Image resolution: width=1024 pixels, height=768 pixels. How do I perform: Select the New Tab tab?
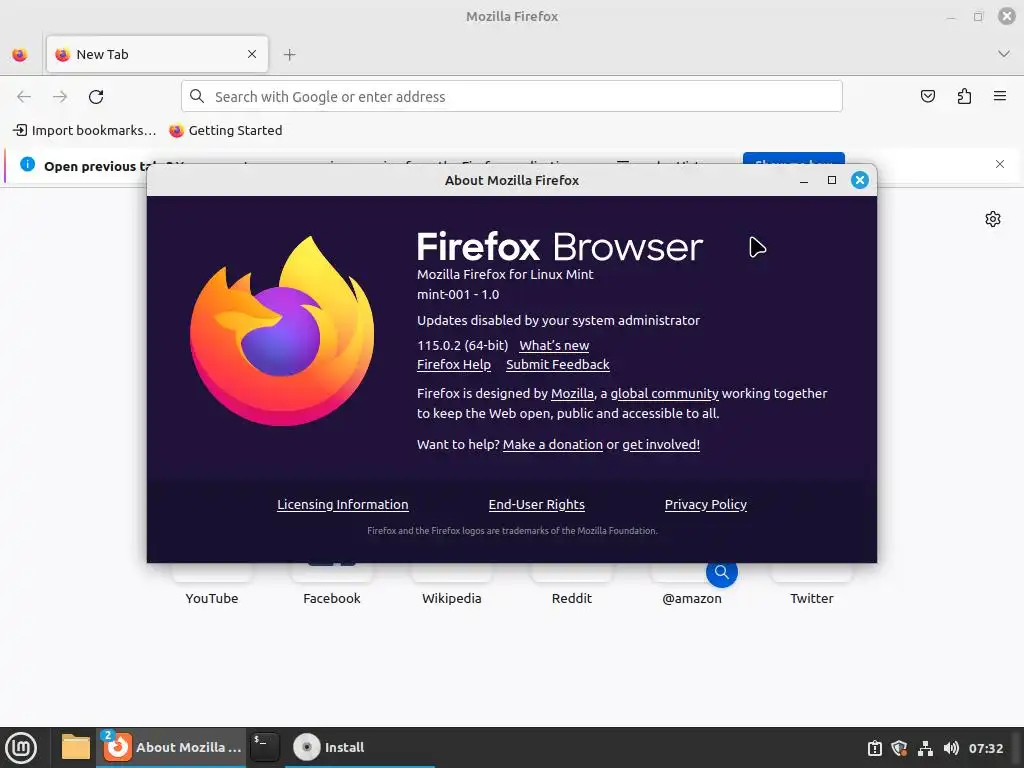click(157, 54)
